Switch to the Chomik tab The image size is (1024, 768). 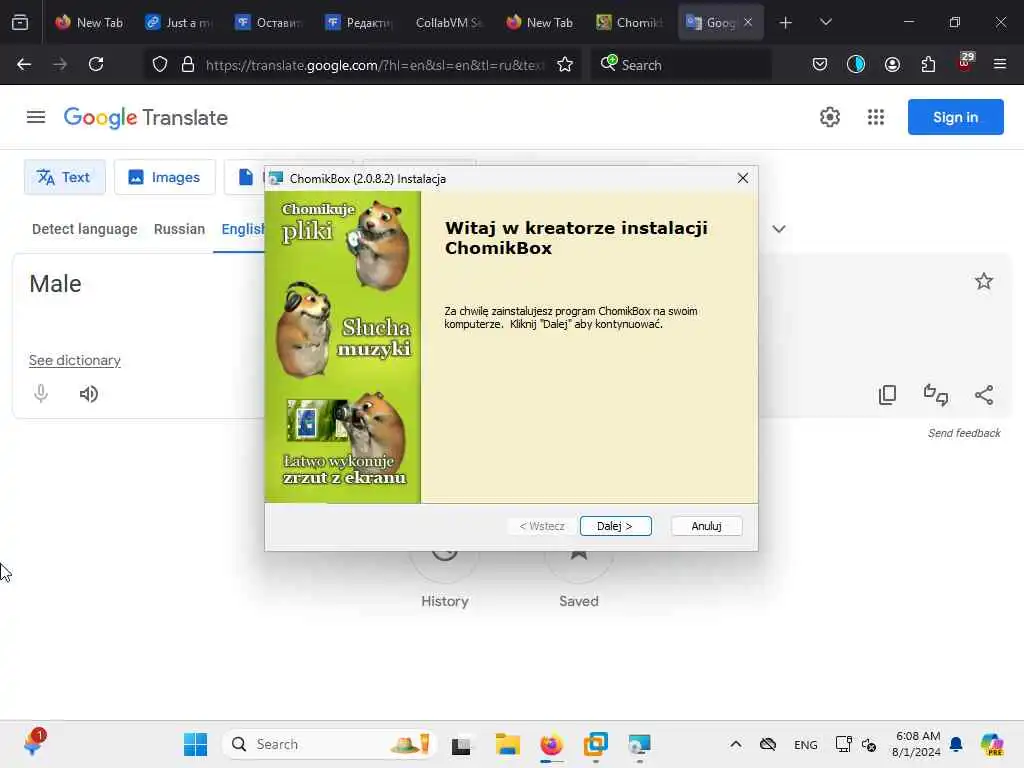(630, 22)
